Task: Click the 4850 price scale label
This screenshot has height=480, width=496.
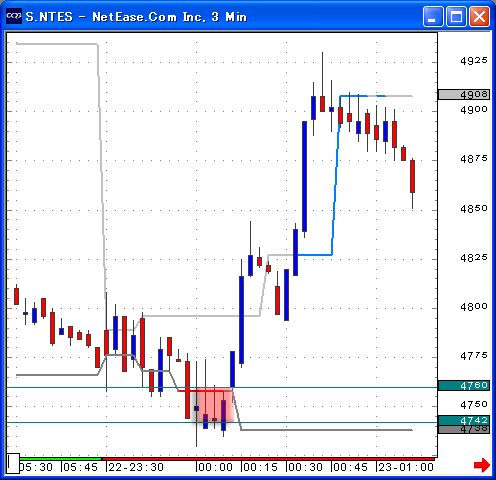Action: pyautogui.click(x=474, y=208)
